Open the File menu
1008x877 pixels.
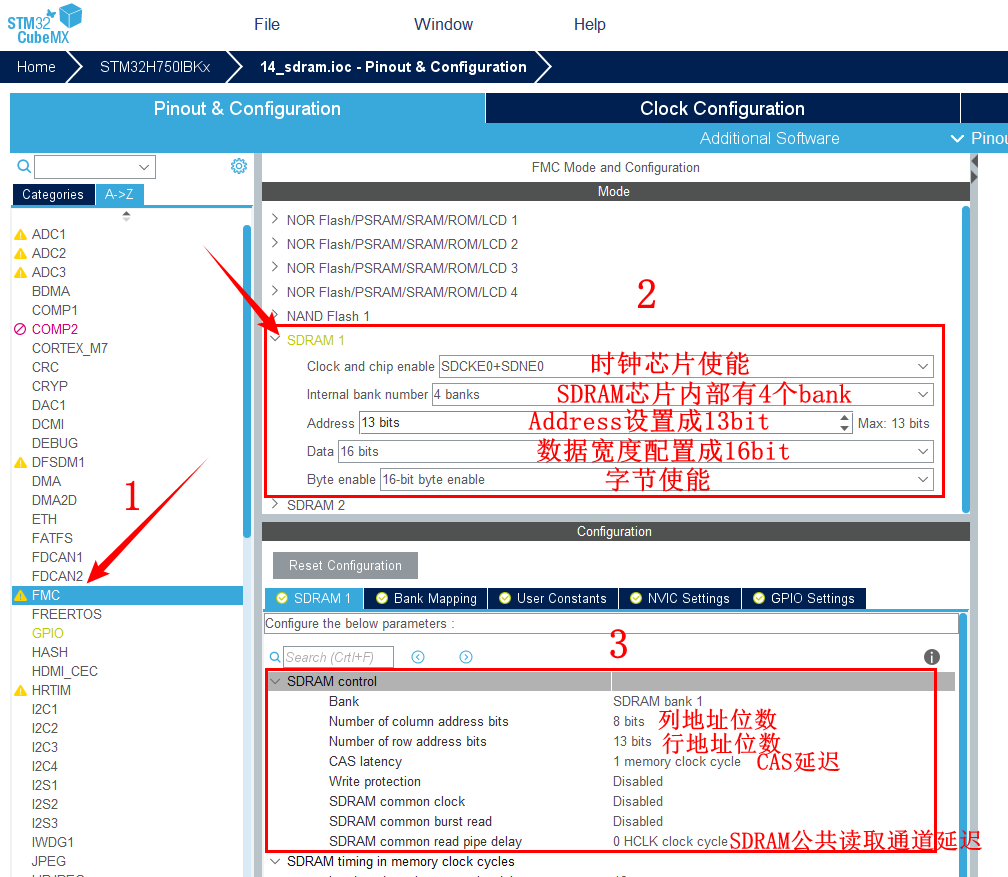click(267, 24)
